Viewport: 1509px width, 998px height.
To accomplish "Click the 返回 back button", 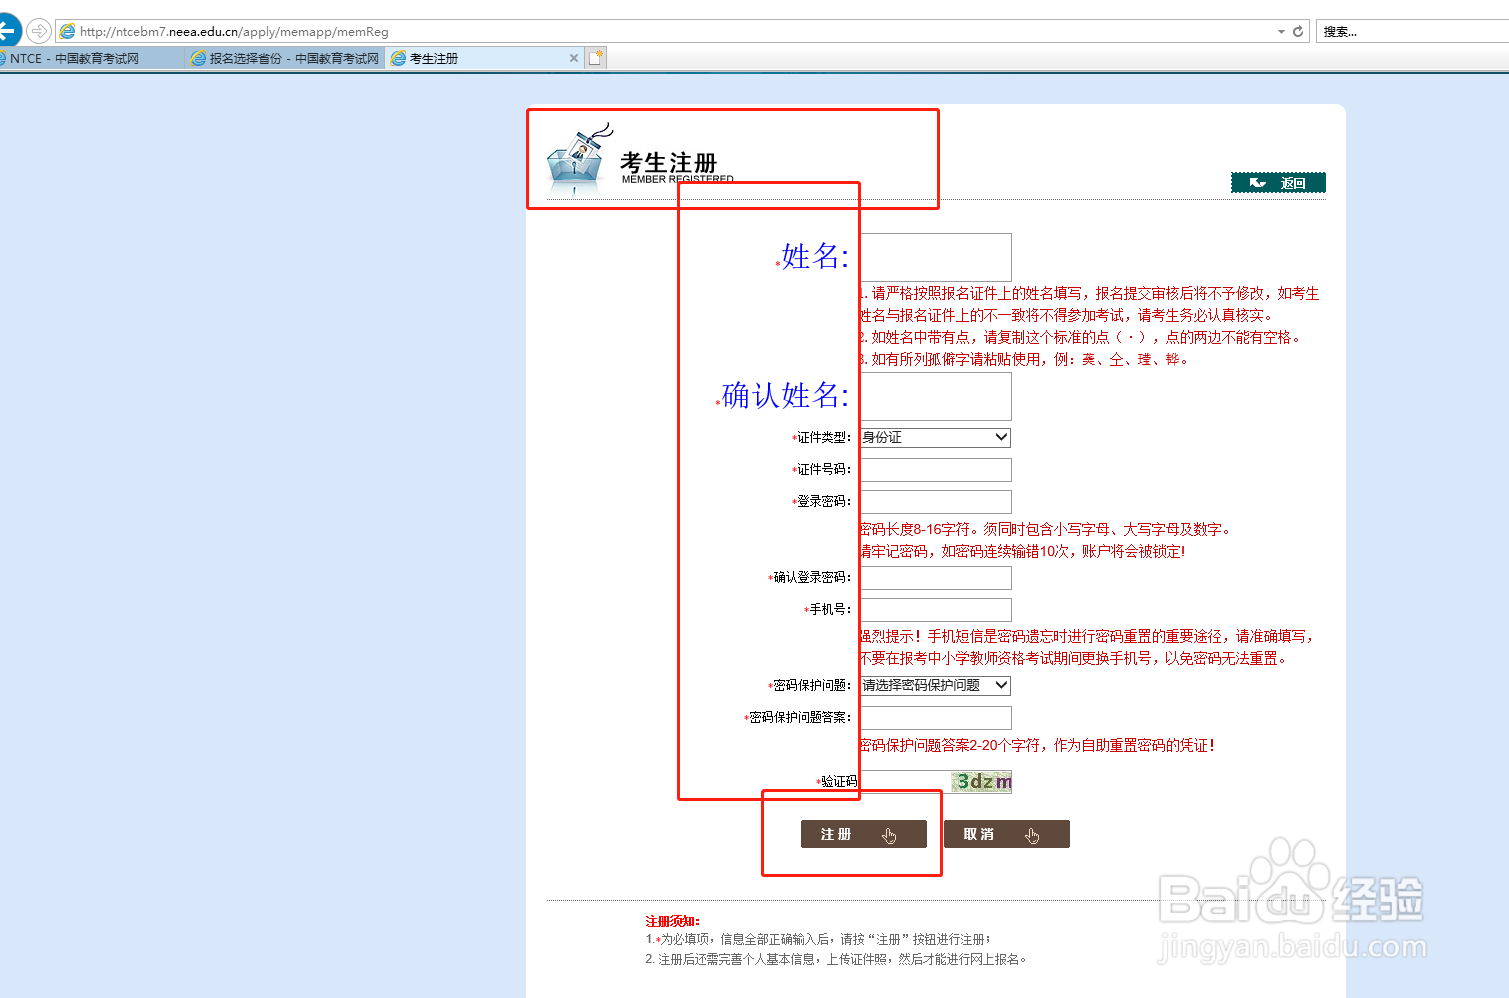I will click(x=1278, y=183).
